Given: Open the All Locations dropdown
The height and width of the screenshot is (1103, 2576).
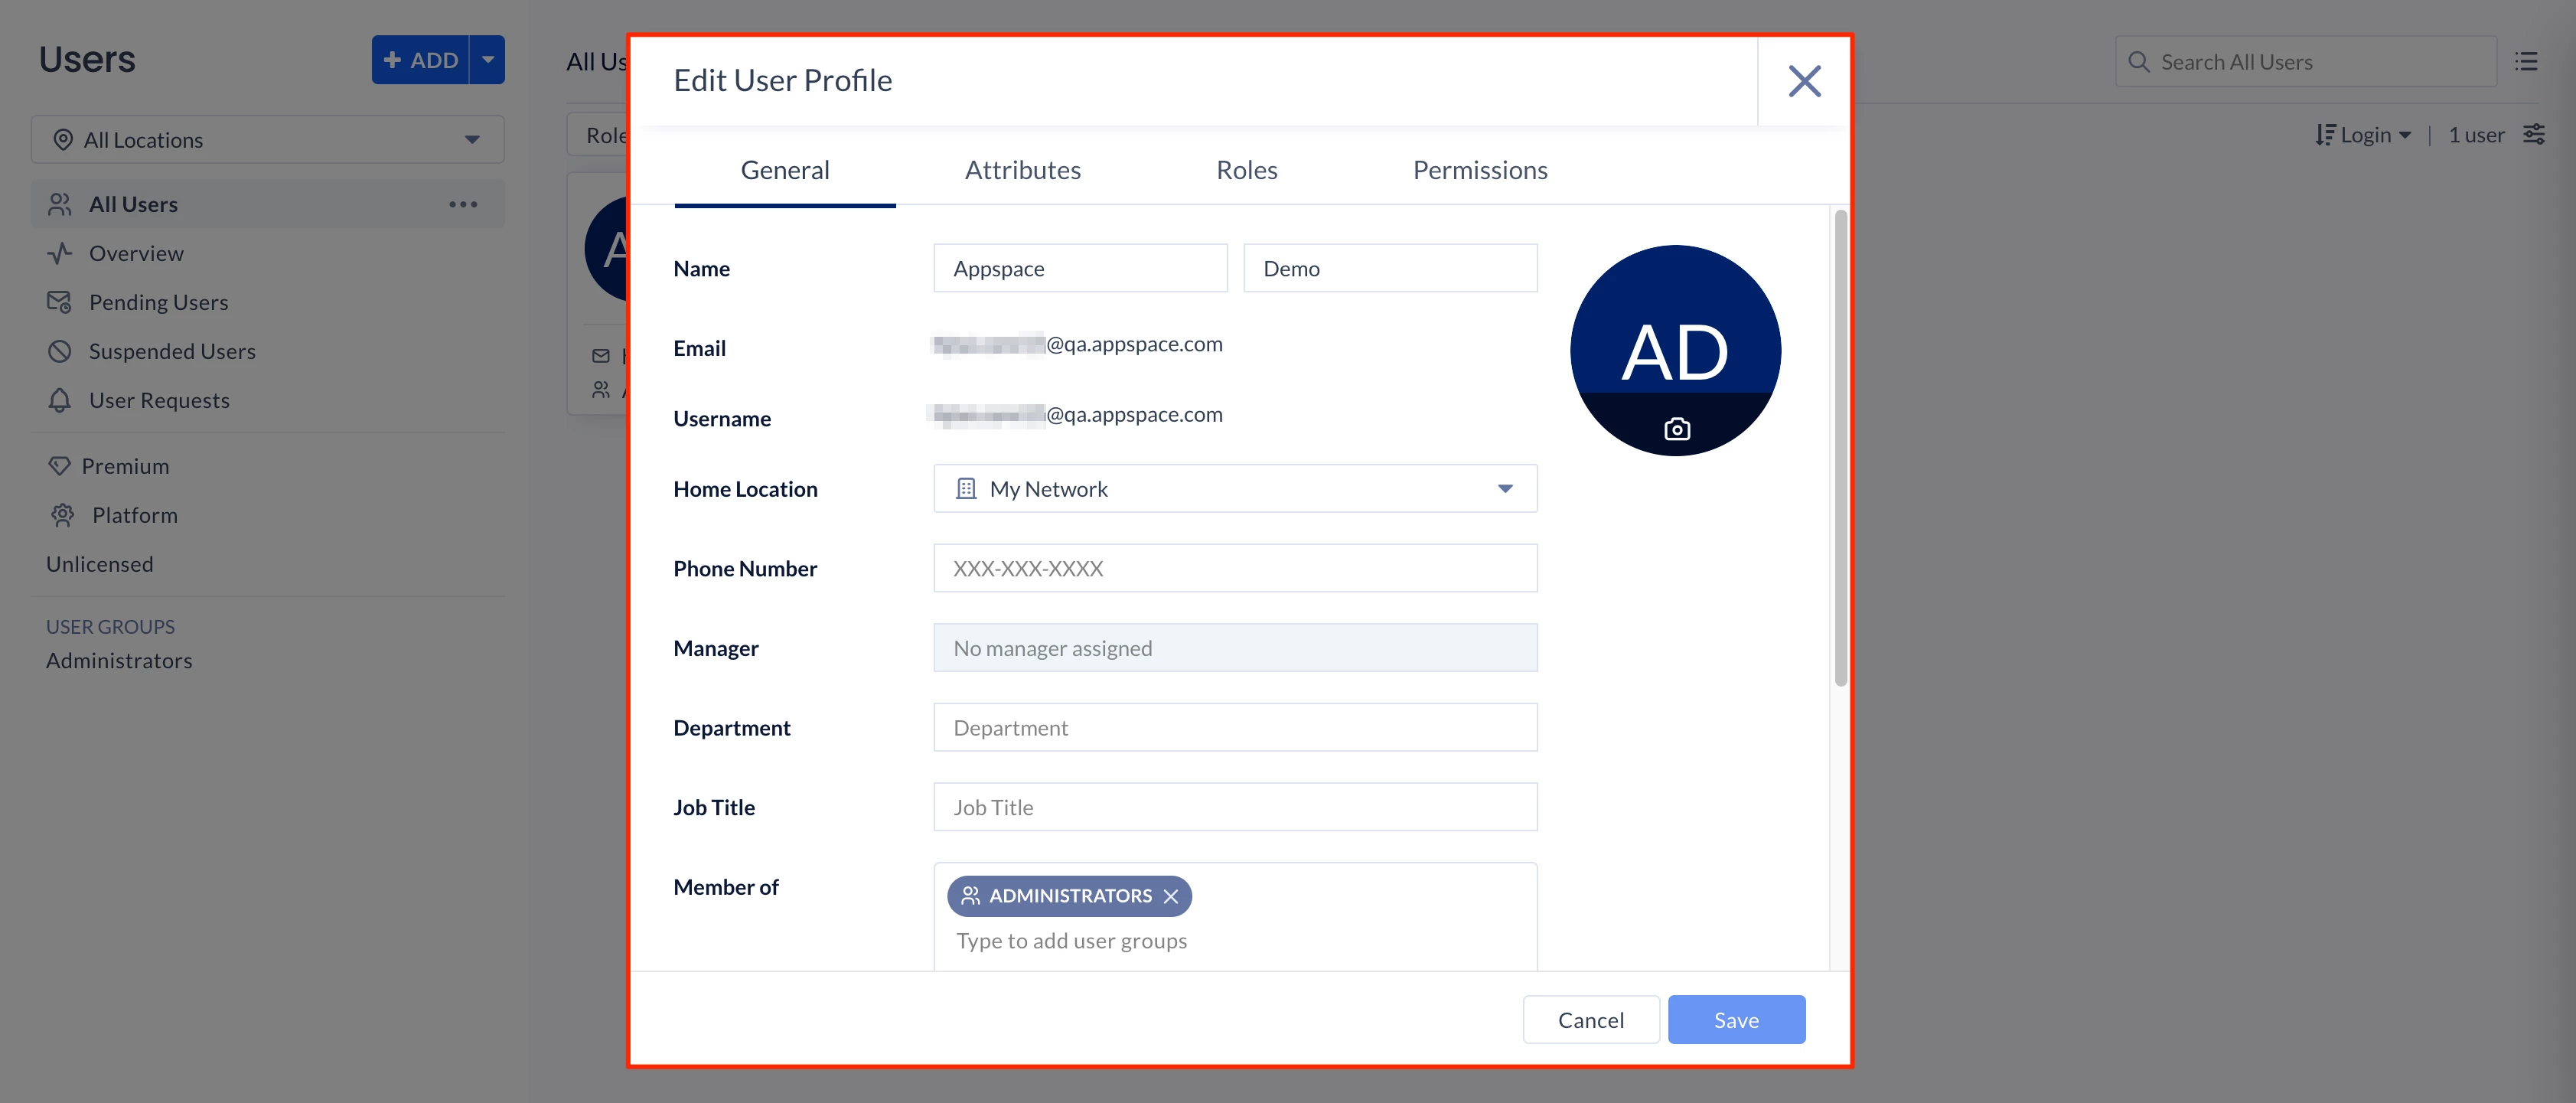Looking at the screenshot, I should (267, 140).
